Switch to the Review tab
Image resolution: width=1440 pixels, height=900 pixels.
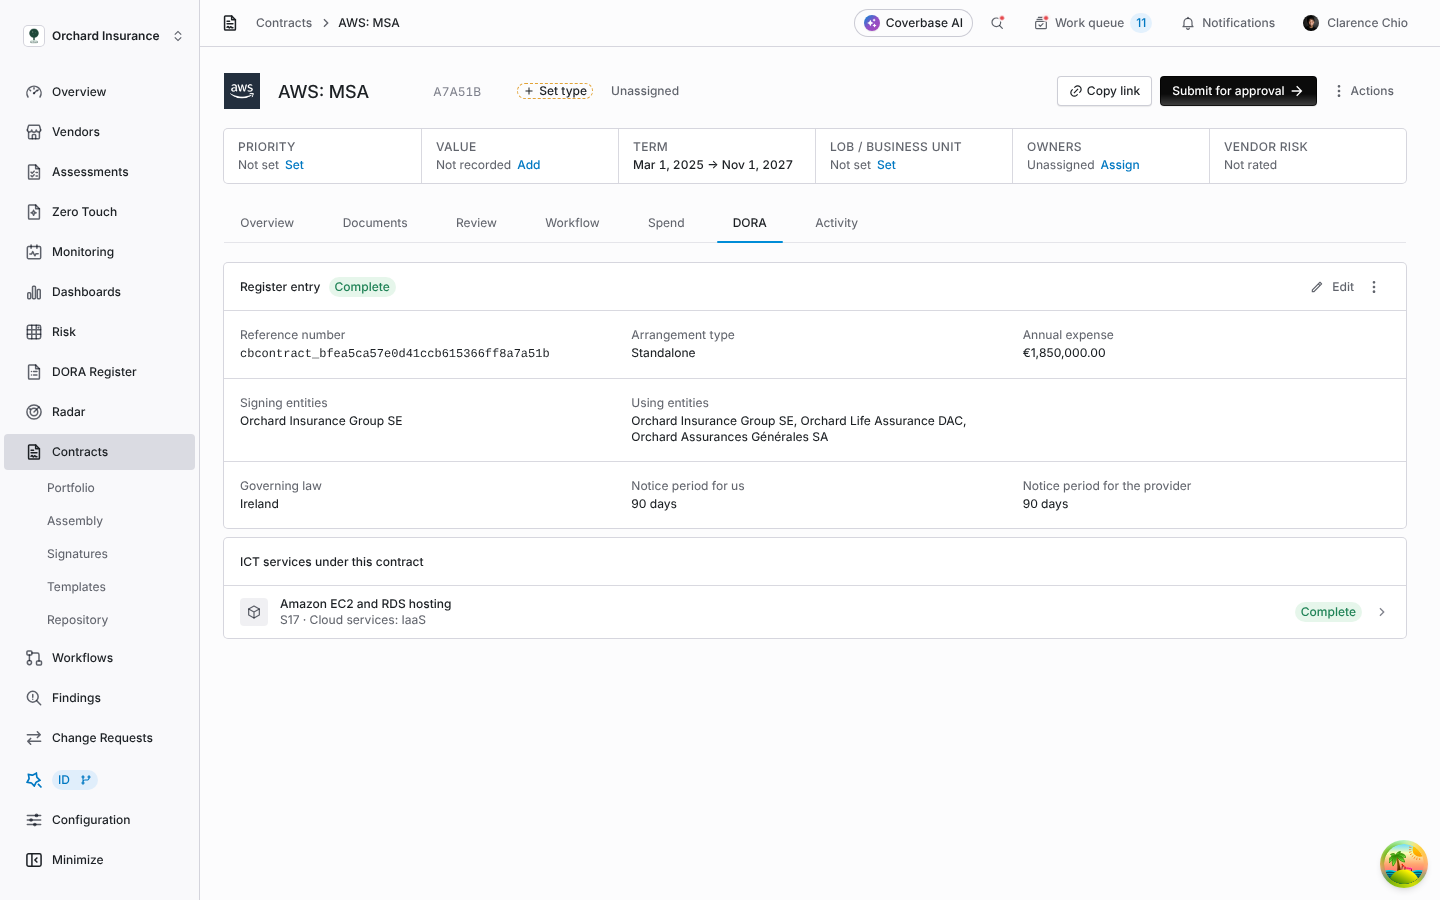(476, 223)
